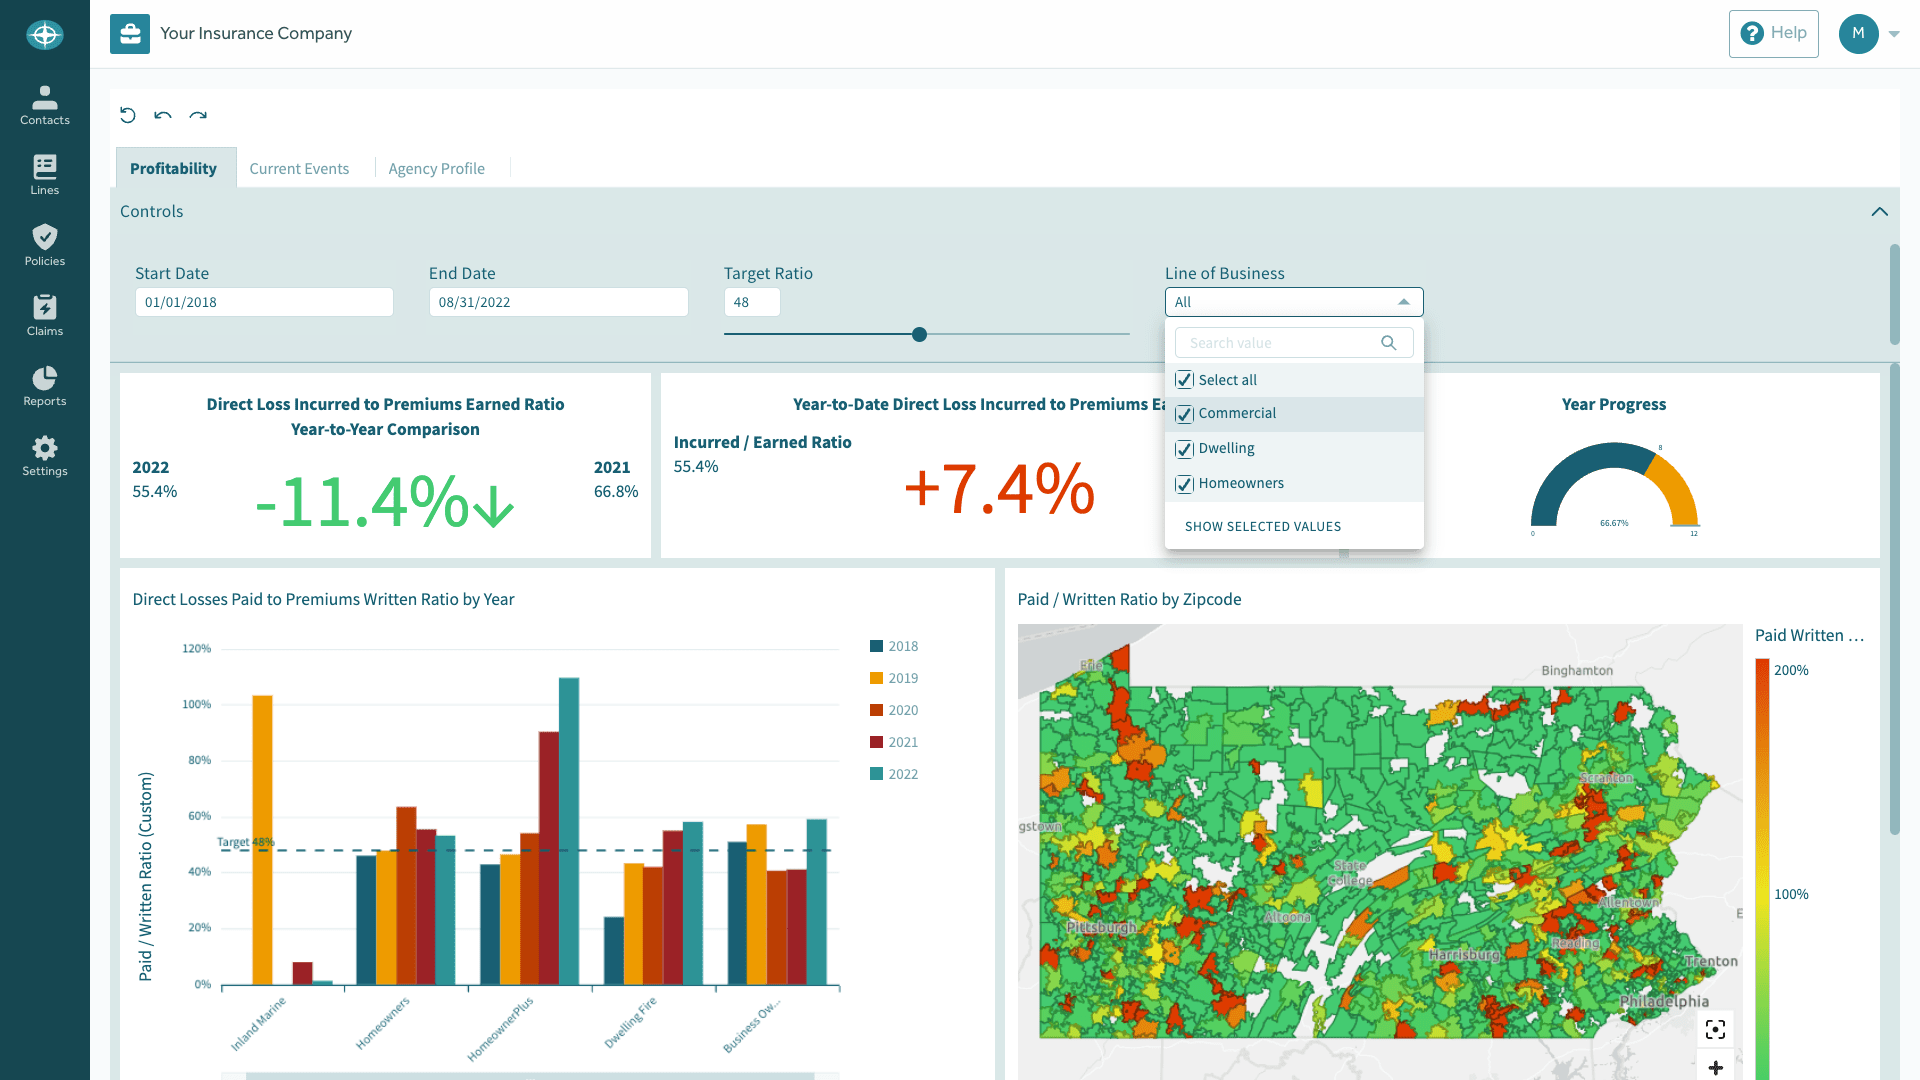This screenshot has height=1080, width=1920.
Task: Select the Lines icon in sidebar
Action: tap(44, 174)
